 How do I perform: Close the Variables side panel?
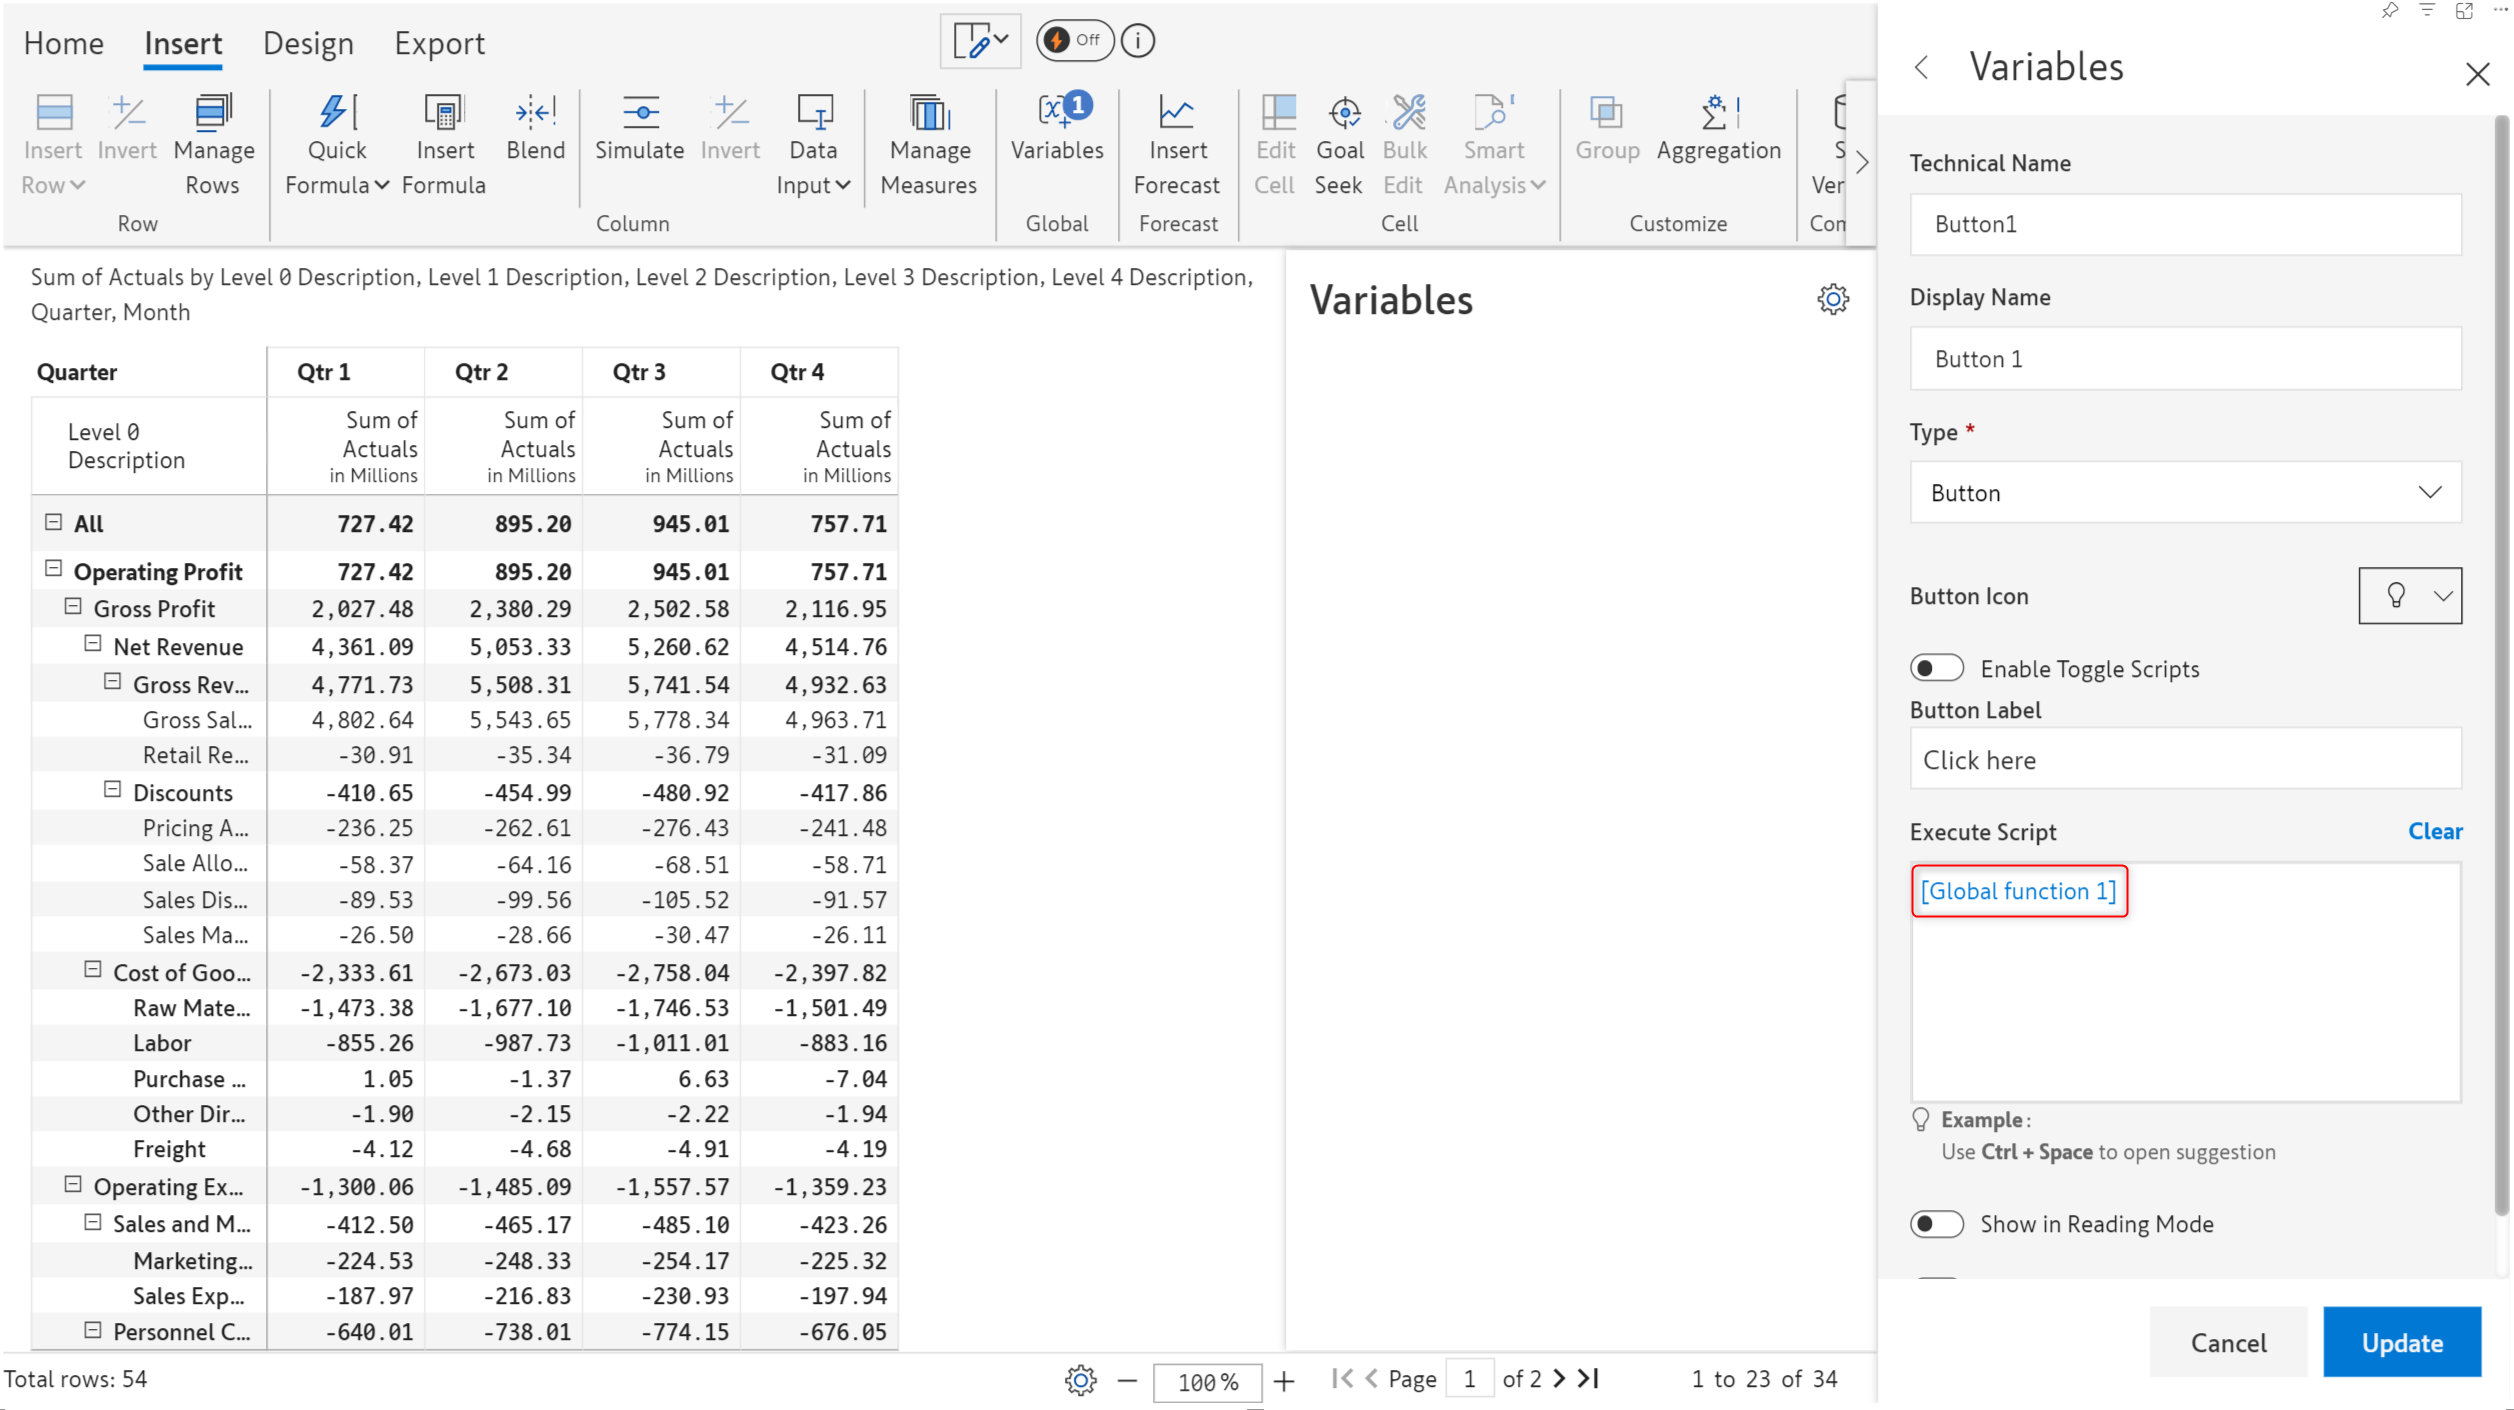[2476, 74]
